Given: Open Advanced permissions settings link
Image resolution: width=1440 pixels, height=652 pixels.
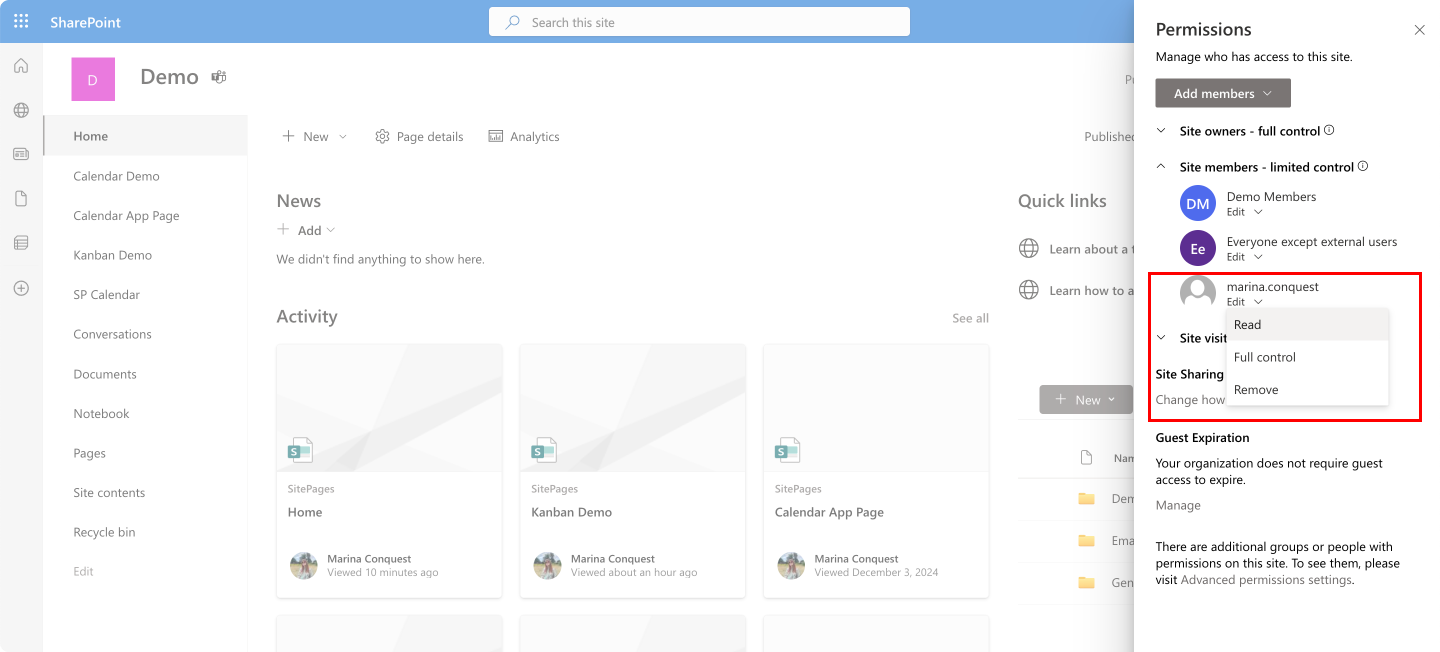Looking at the screenshot, I should click(1265, 580).
